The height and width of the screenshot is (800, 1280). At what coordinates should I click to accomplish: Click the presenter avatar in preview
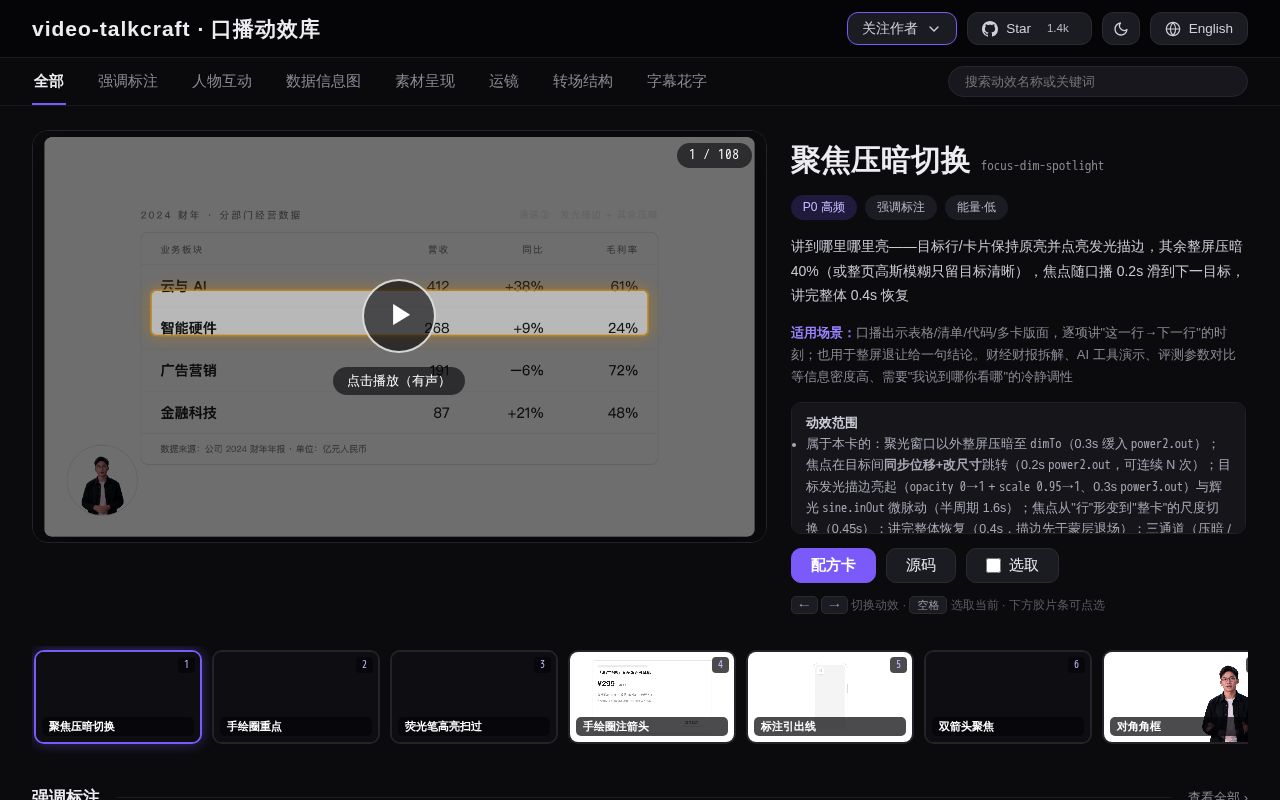pos(102,481)
